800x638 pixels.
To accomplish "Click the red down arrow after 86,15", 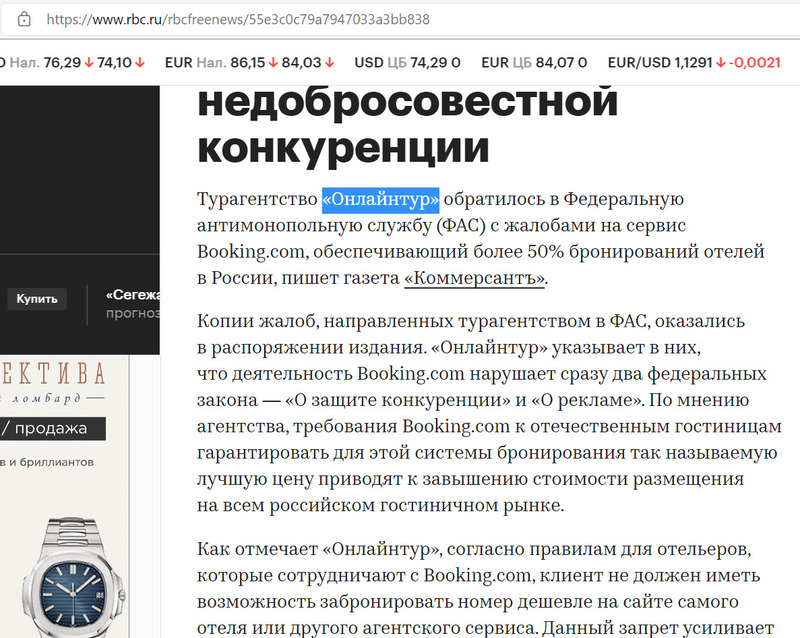I will click(274, 62).
